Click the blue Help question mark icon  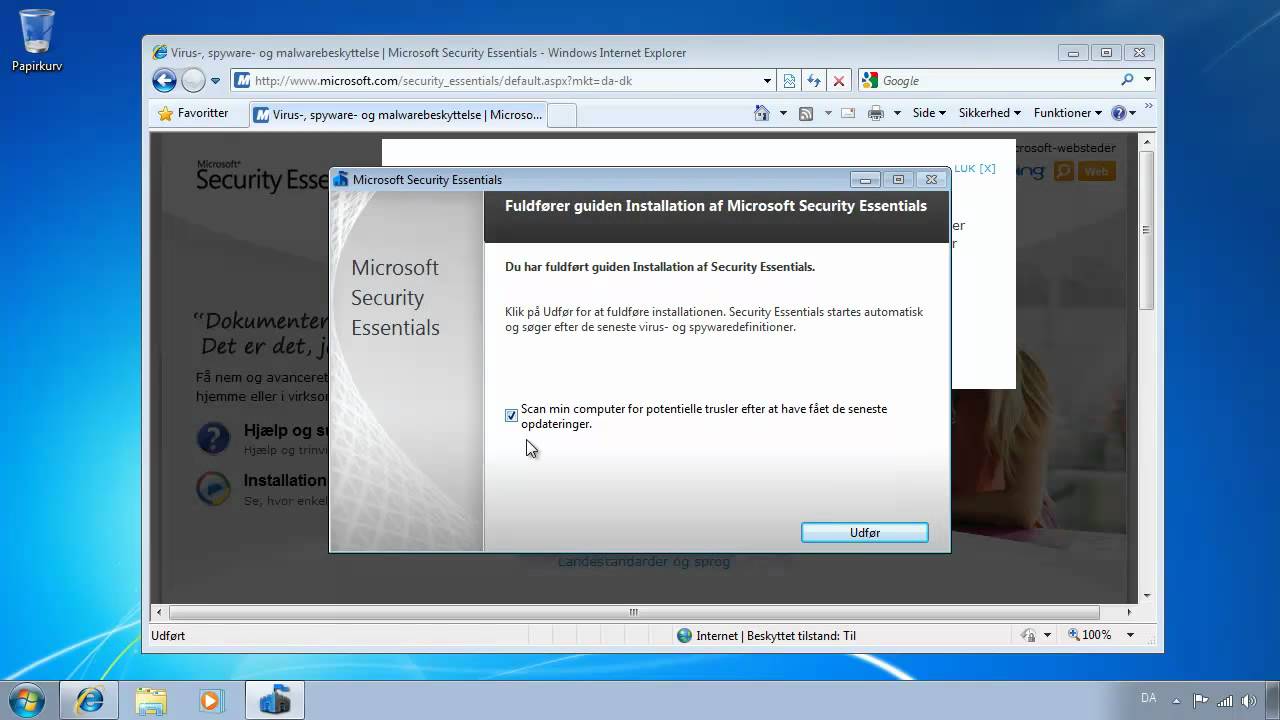click(x=1119, y=113)
